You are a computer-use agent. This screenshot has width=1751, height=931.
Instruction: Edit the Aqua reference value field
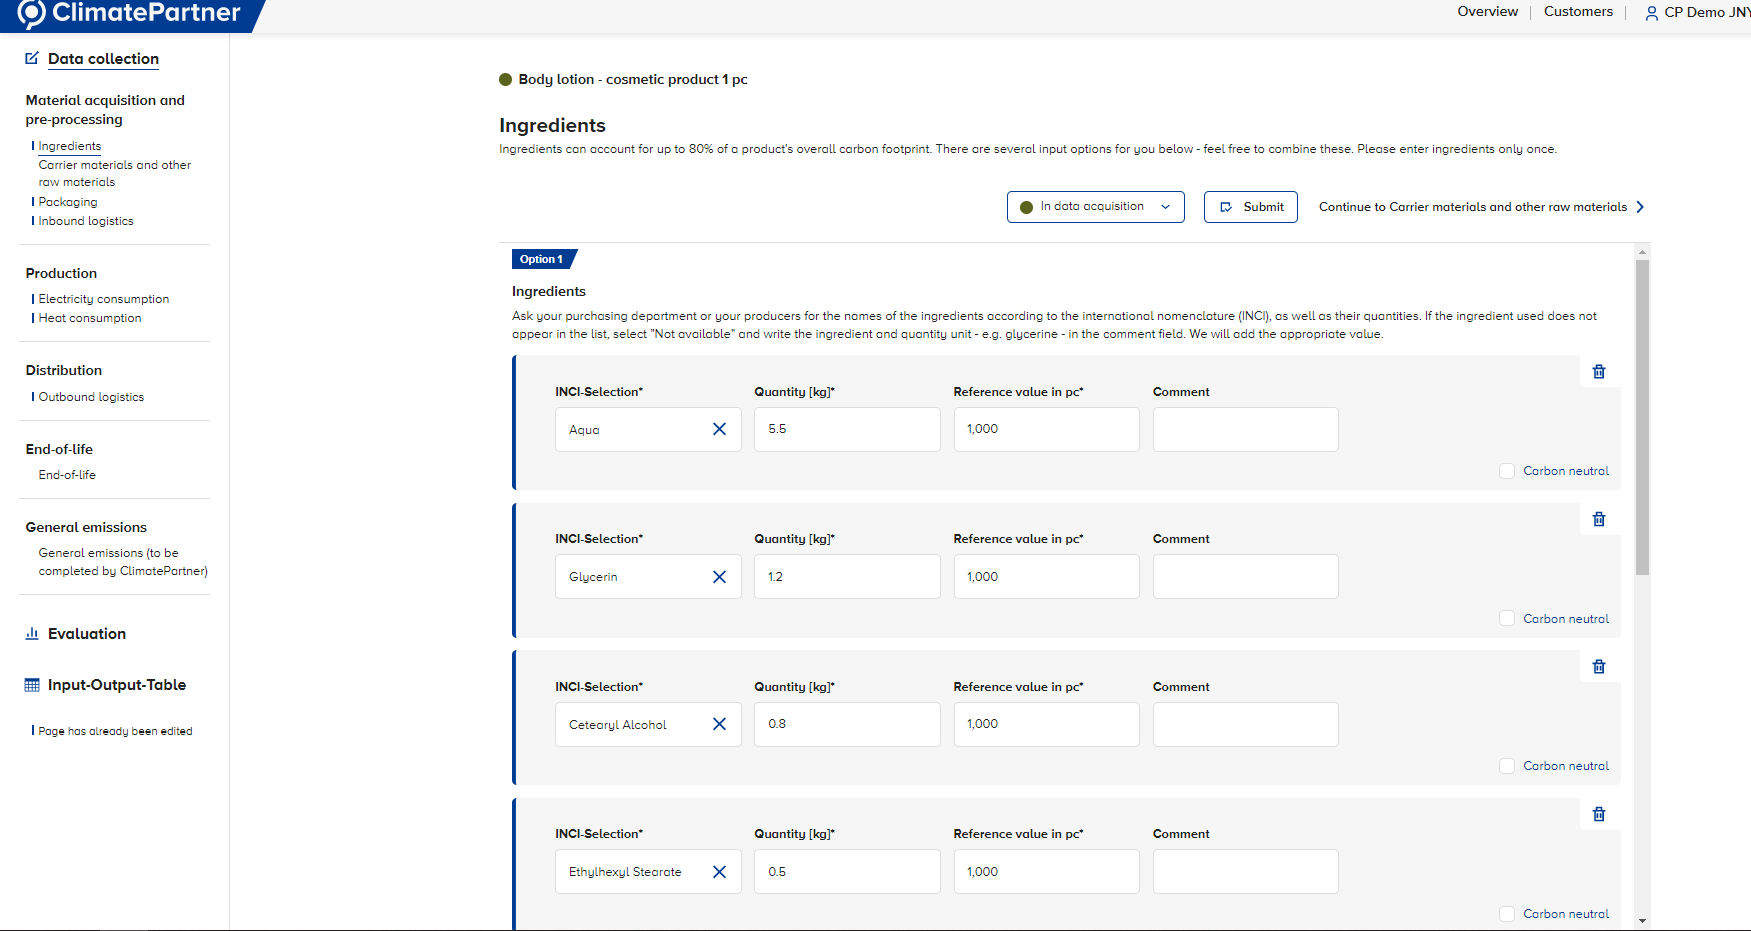[x=1046, y=429]
